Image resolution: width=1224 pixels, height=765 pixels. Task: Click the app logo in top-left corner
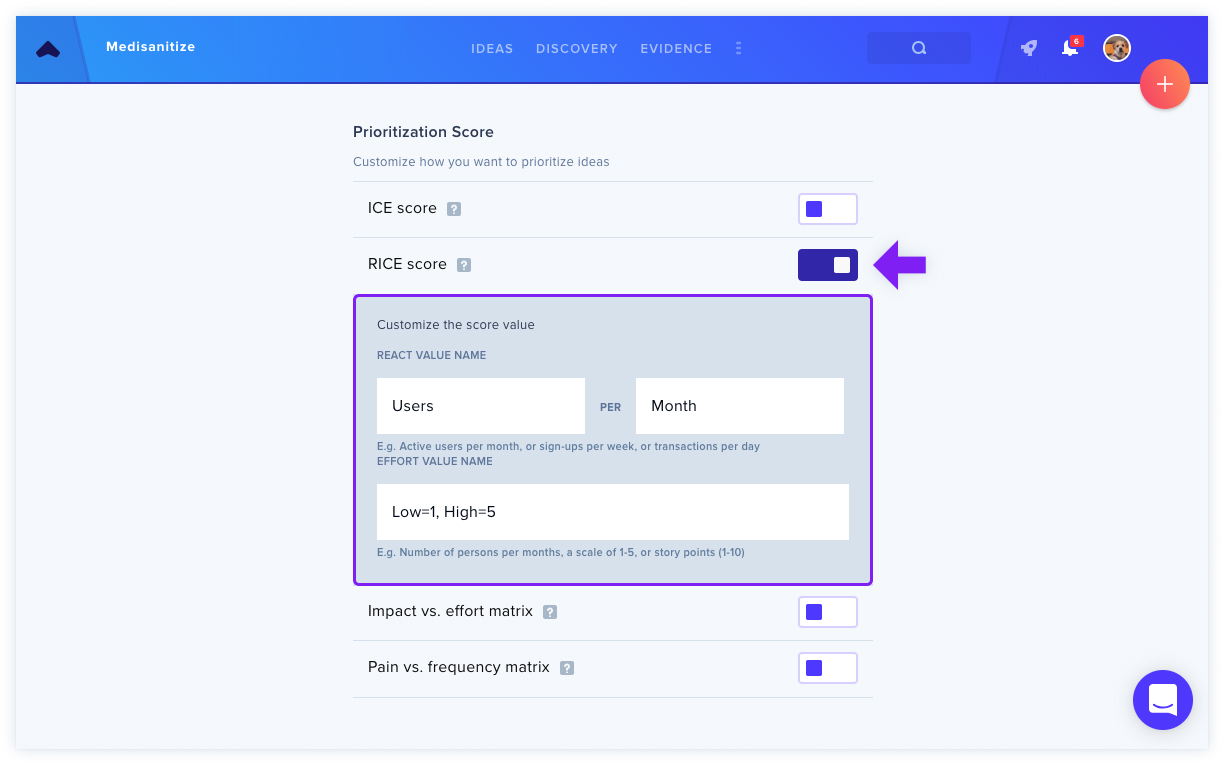pos(47,48)
